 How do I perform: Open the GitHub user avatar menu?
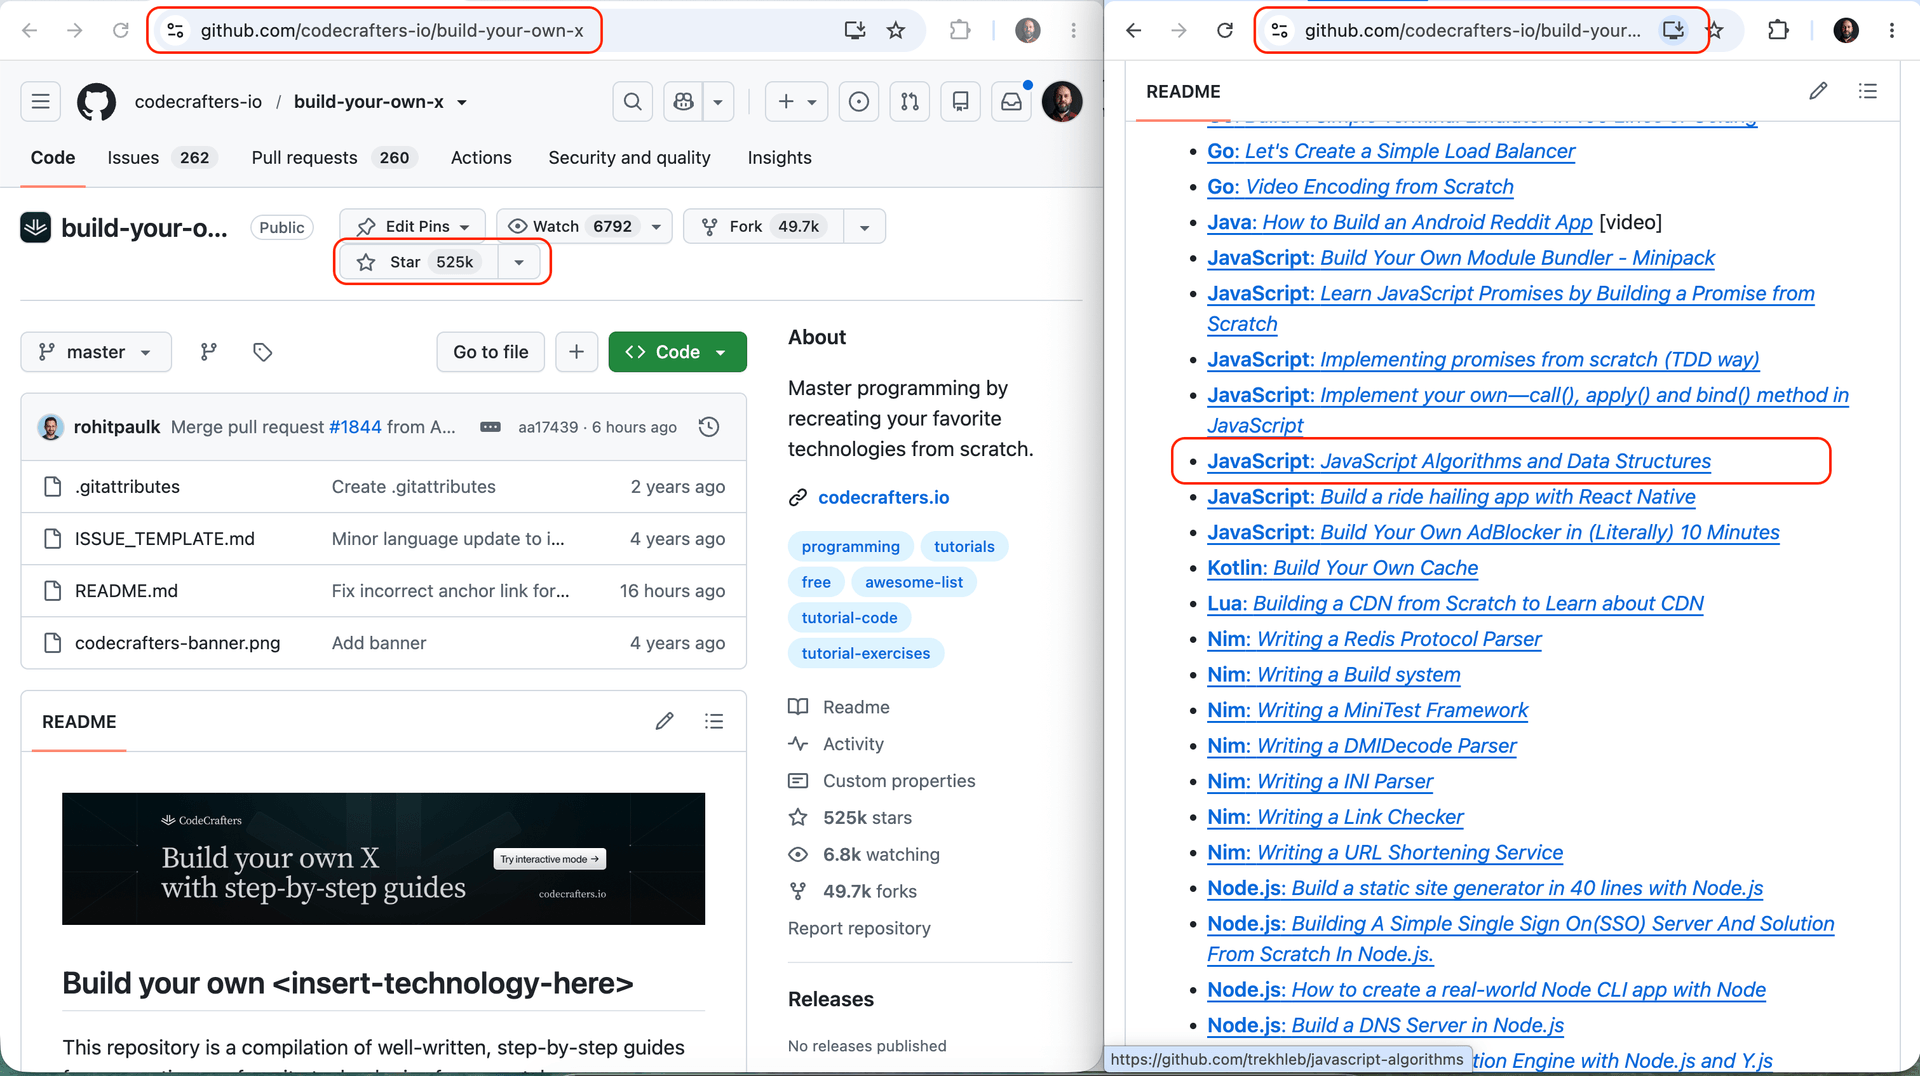pyautogui.click(x=1062, y=101)
